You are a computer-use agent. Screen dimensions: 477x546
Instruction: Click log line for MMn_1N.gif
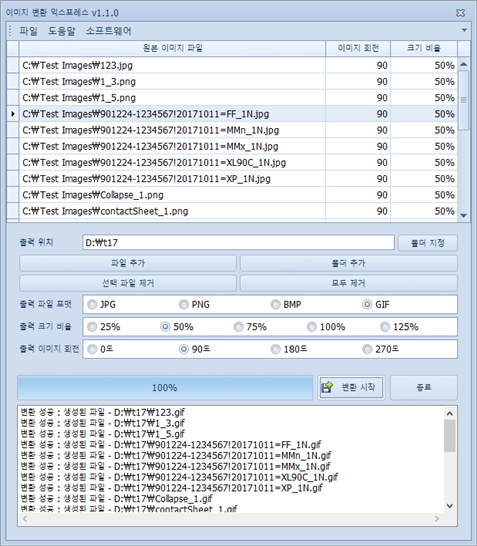175,455
